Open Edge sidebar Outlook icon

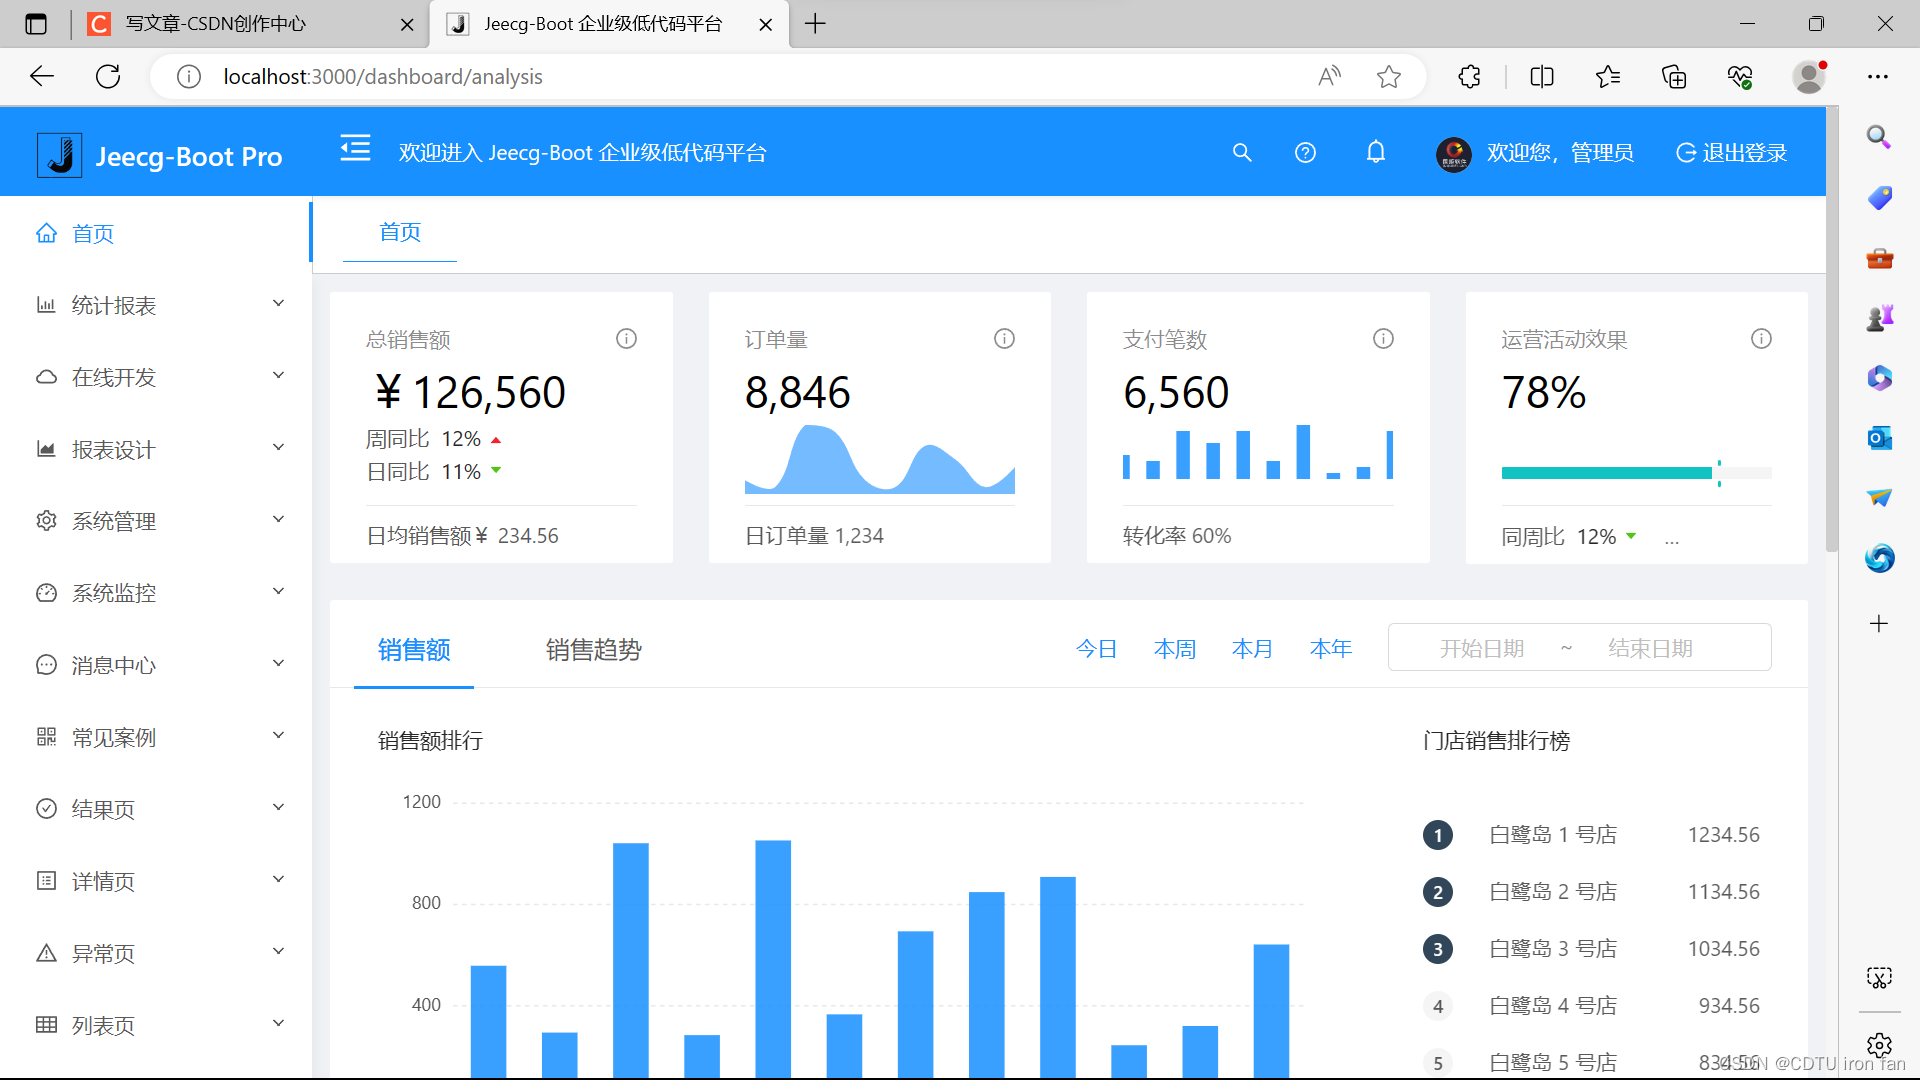1879,438
